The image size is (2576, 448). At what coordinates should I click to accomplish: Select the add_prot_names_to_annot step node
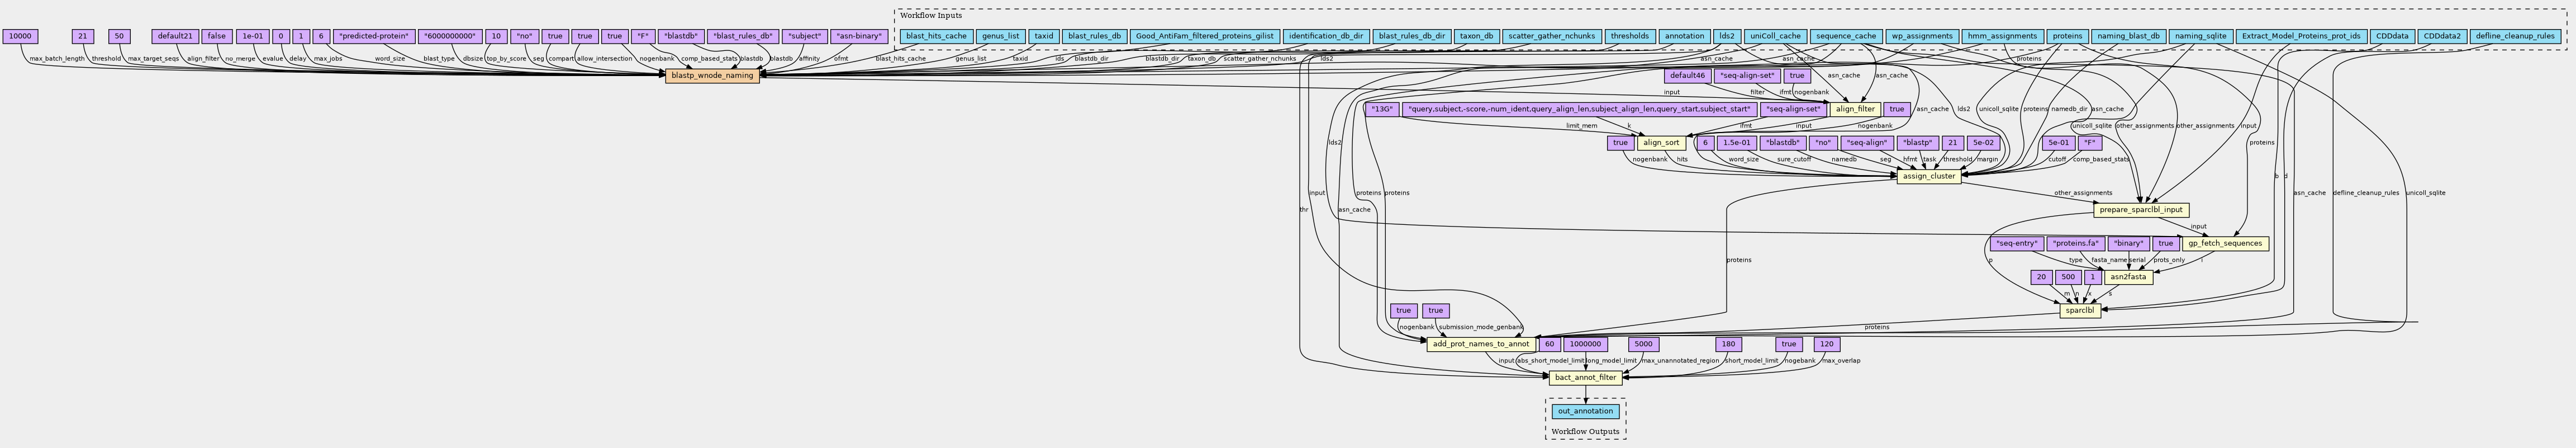click(x=1480, y=344)
